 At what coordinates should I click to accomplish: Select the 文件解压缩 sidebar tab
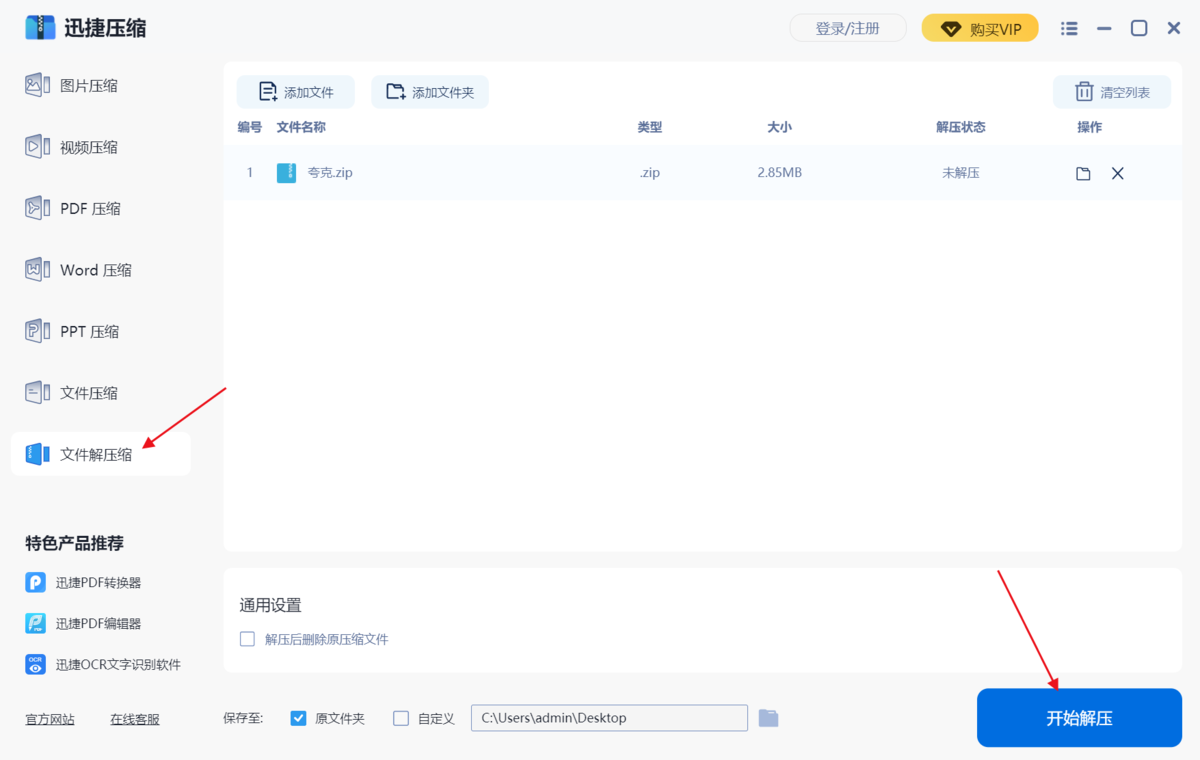click(x=92, y=453)
